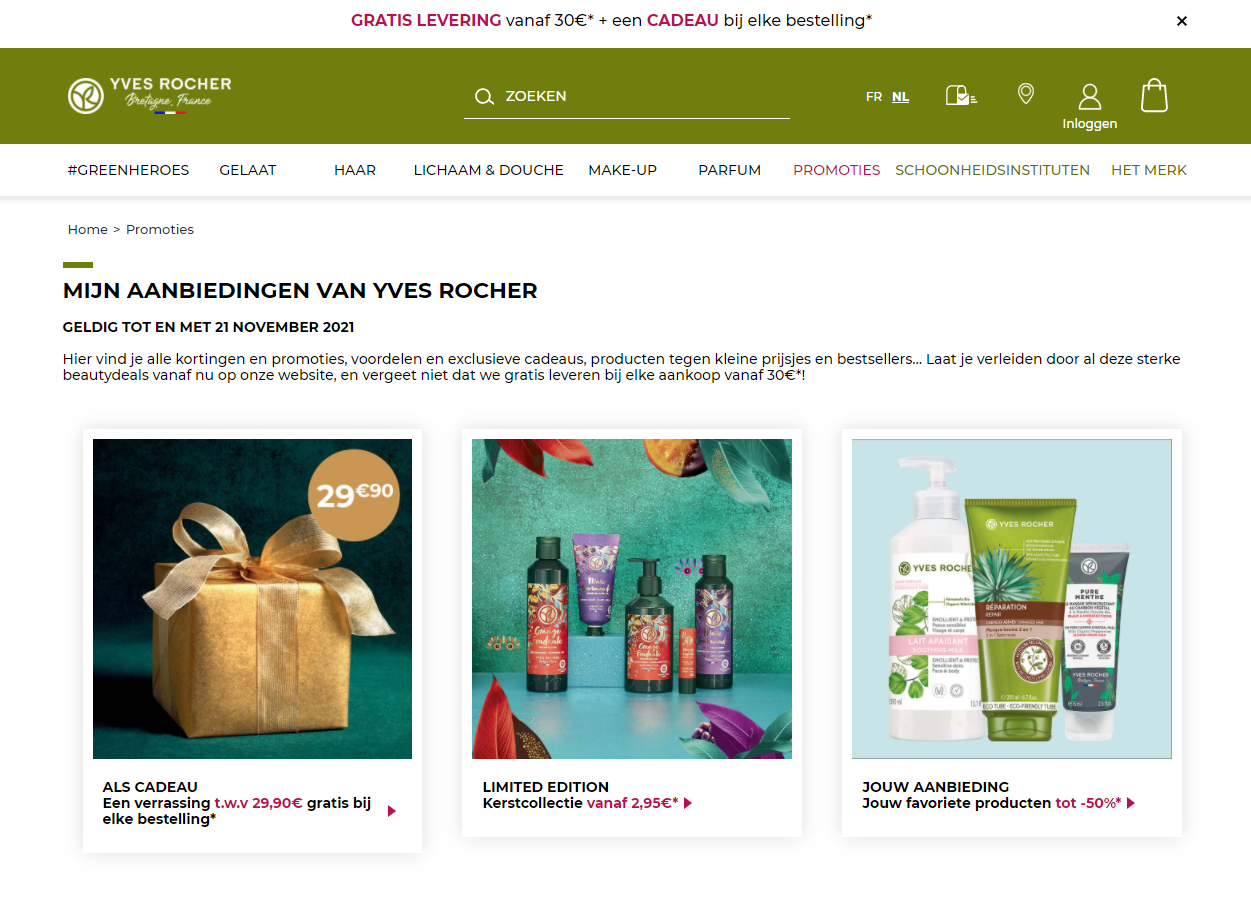Select the NL language option
1251x903 pixels.
[x=901, y=97]
